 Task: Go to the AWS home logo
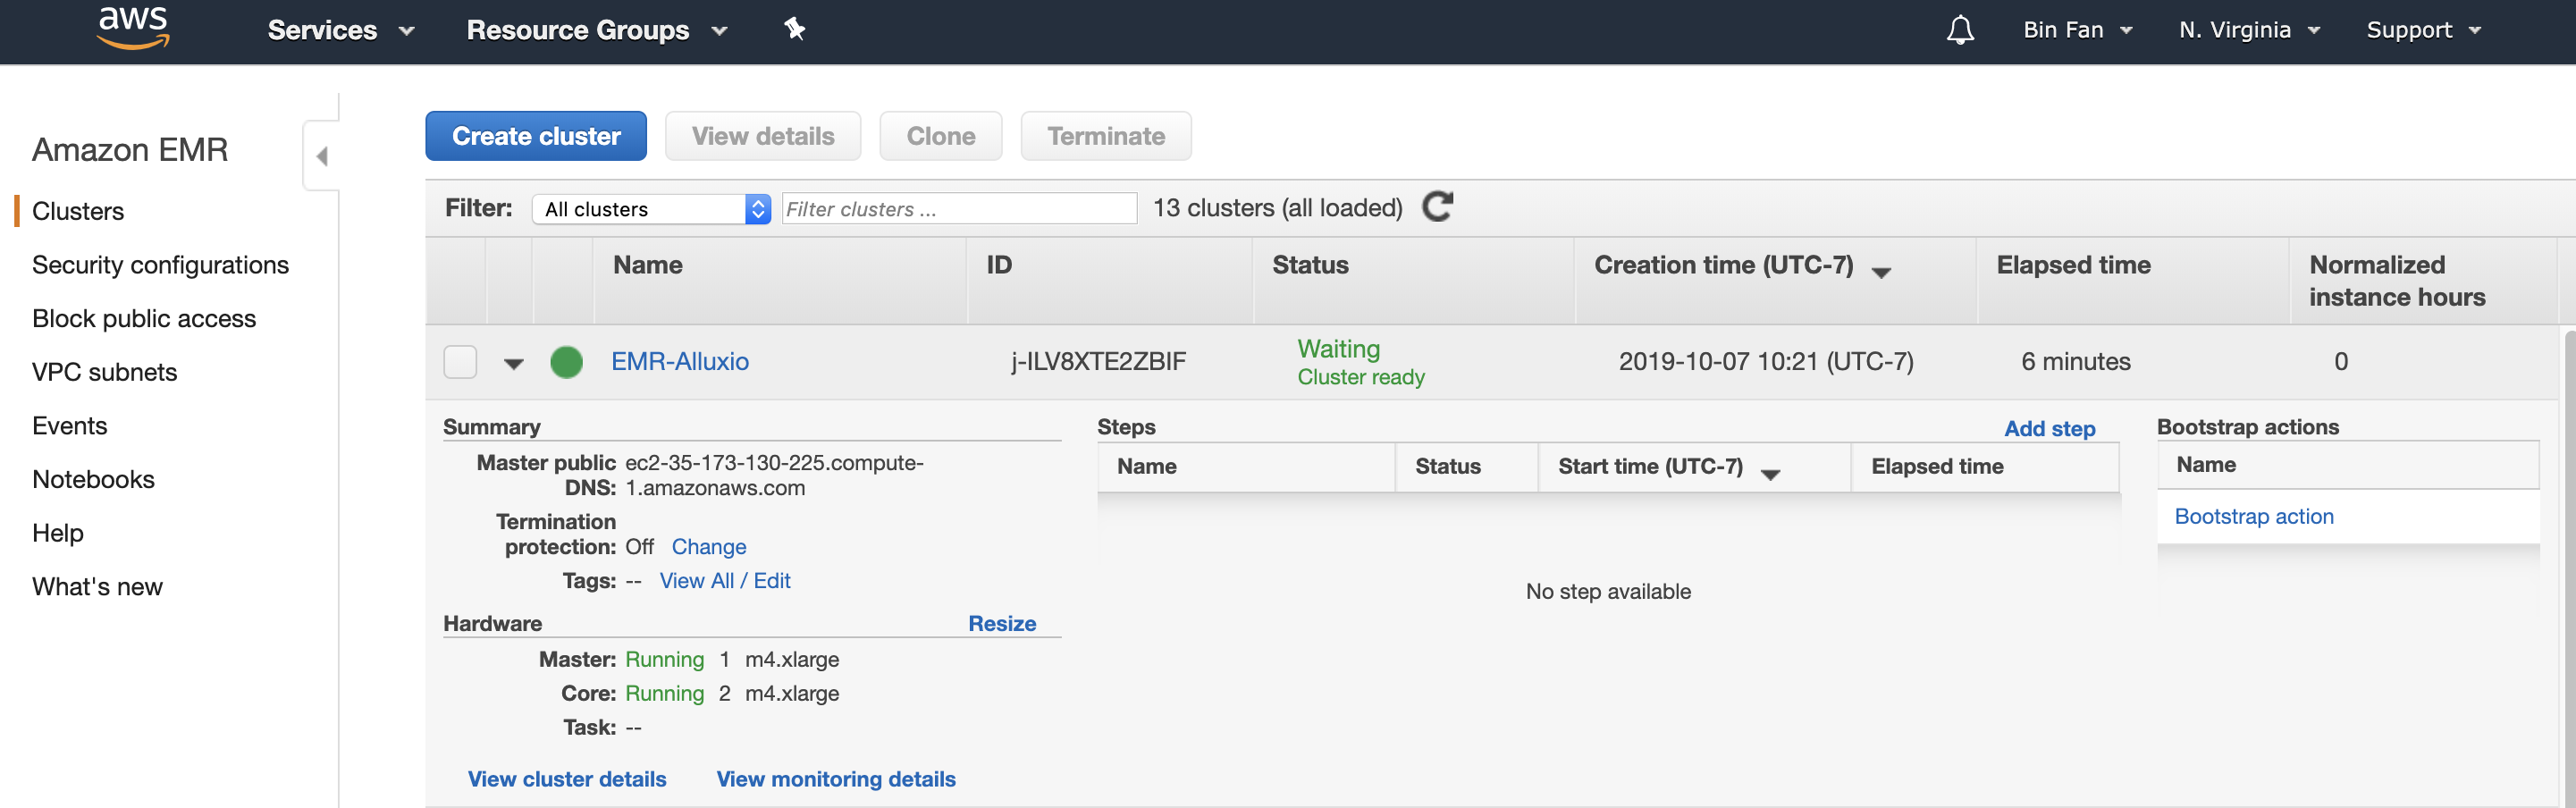(x=133, y=27)
